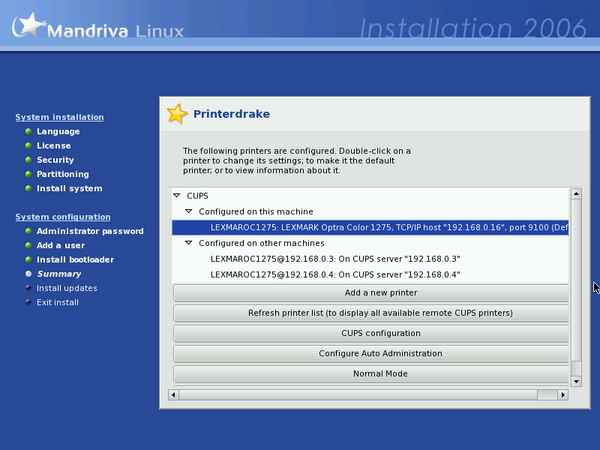
Task: Click the Add a user step
Action: pos(61,245)
